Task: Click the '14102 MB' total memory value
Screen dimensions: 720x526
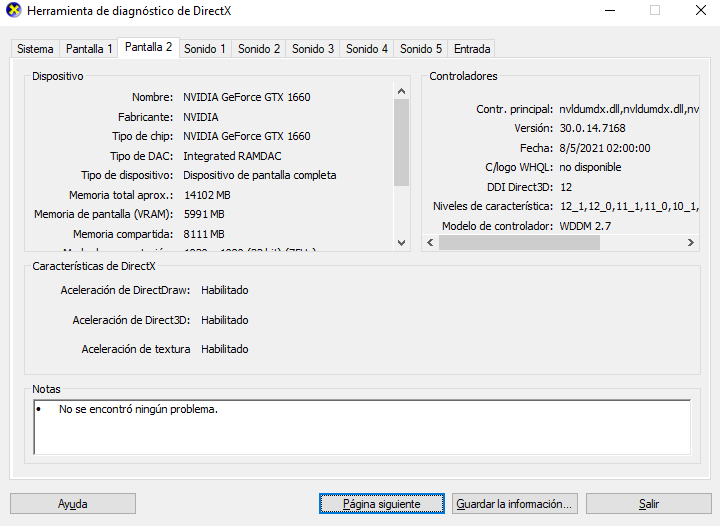Action: click(x=207, y=195)
